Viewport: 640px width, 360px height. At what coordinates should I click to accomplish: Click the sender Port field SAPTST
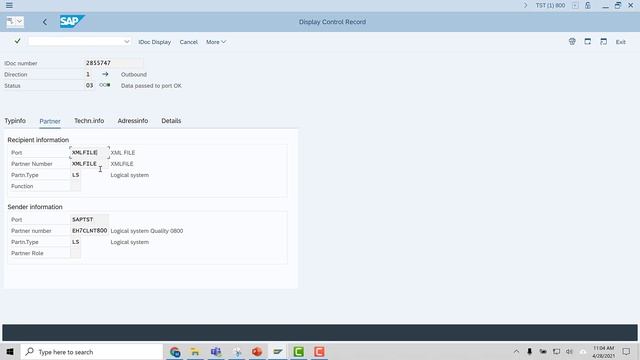point(89,219)
